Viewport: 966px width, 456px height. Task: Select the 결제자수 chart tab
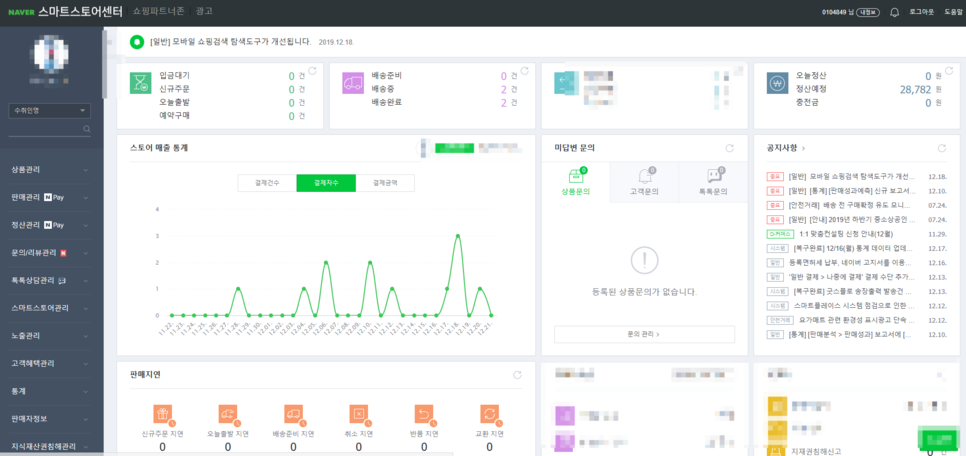coord(326,183)
